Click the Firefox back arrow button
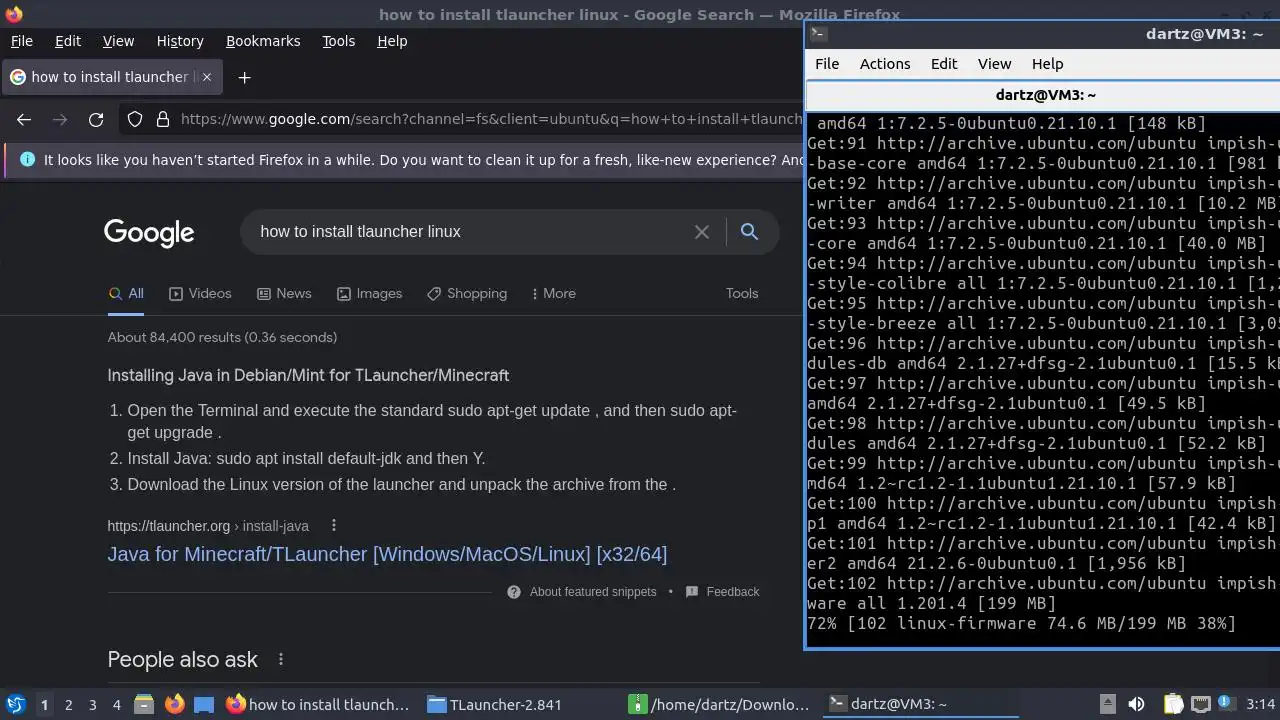 click(x=24, y=119)
